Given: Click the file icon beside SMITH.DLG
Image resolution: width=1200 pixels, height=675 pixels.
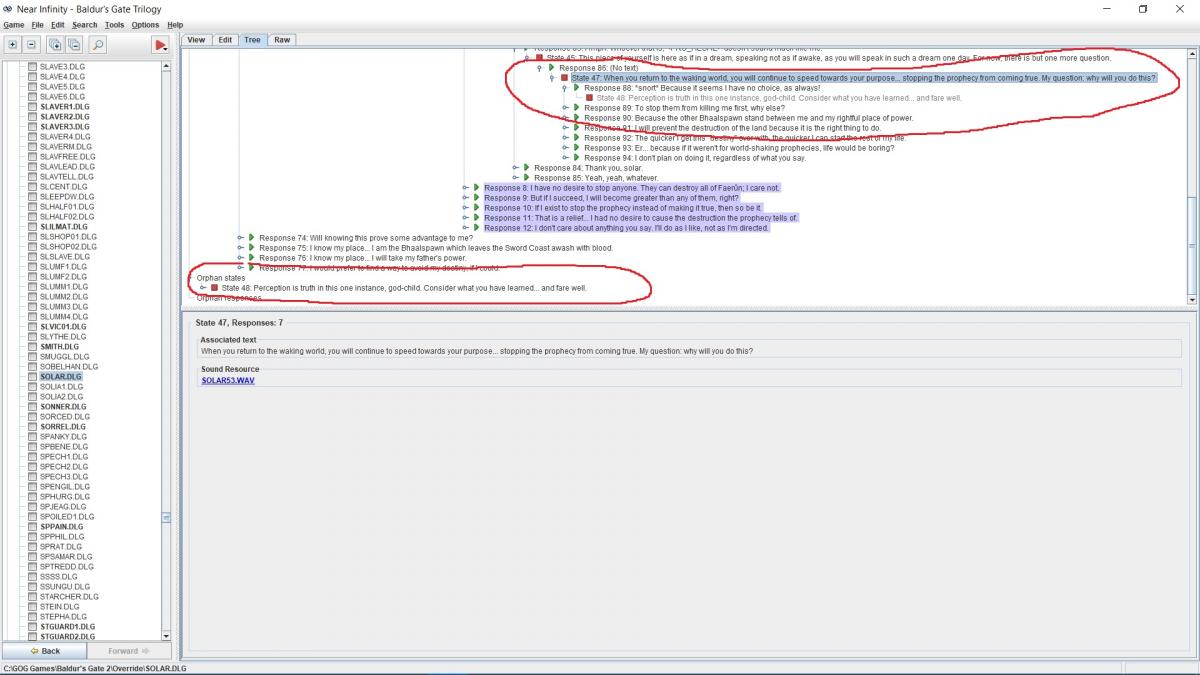Looking at the screenshot, I should pos(32,346).
